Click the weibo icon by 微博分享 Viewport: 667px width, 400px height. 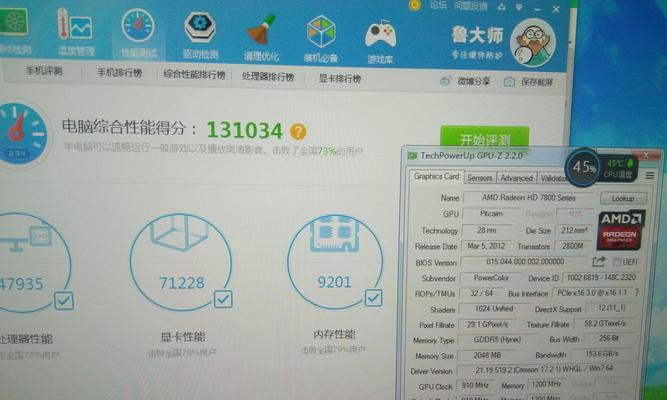[445, 80]
